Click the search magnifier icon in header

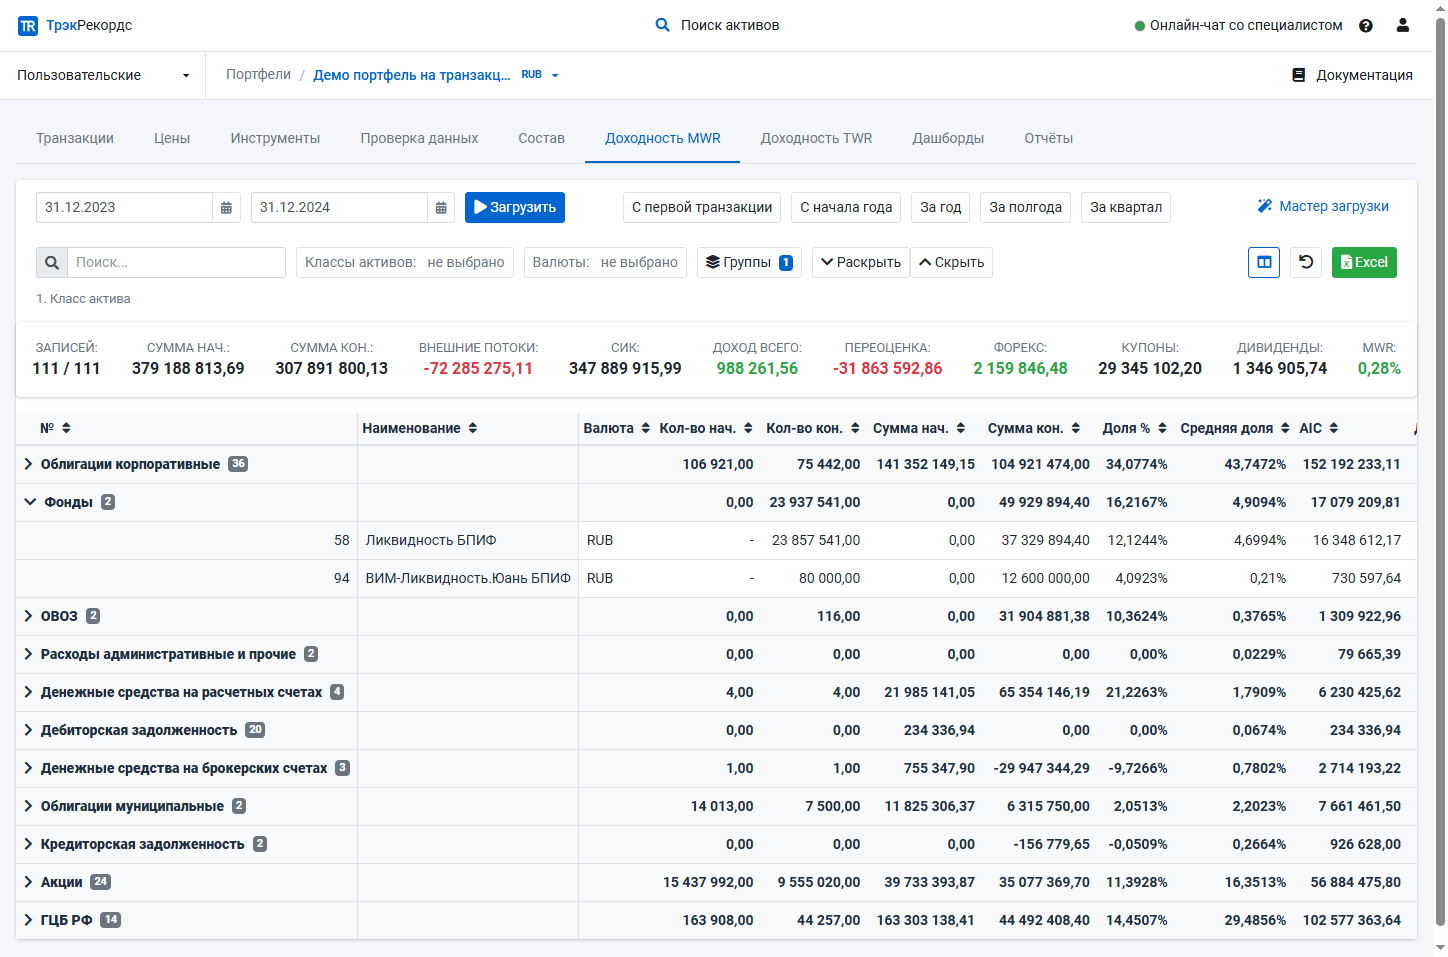[662, 25]
